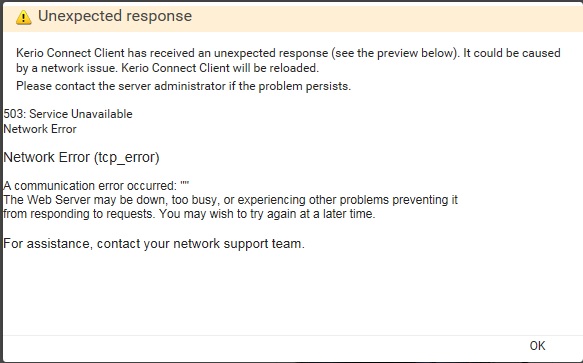This screenshot has width=583, height=363.
Task: Select the "503: Service Unavailable" status line
Action: (68, 114)
